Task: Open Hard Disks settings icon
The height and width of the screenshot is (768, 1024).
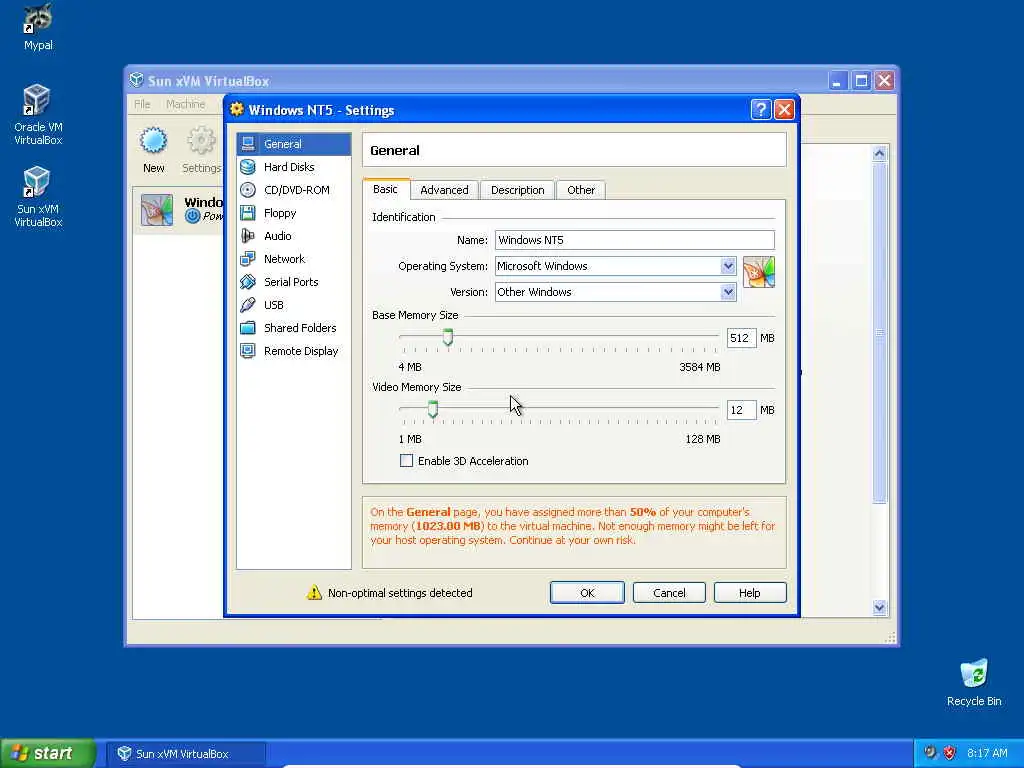Action: point(248,167)
